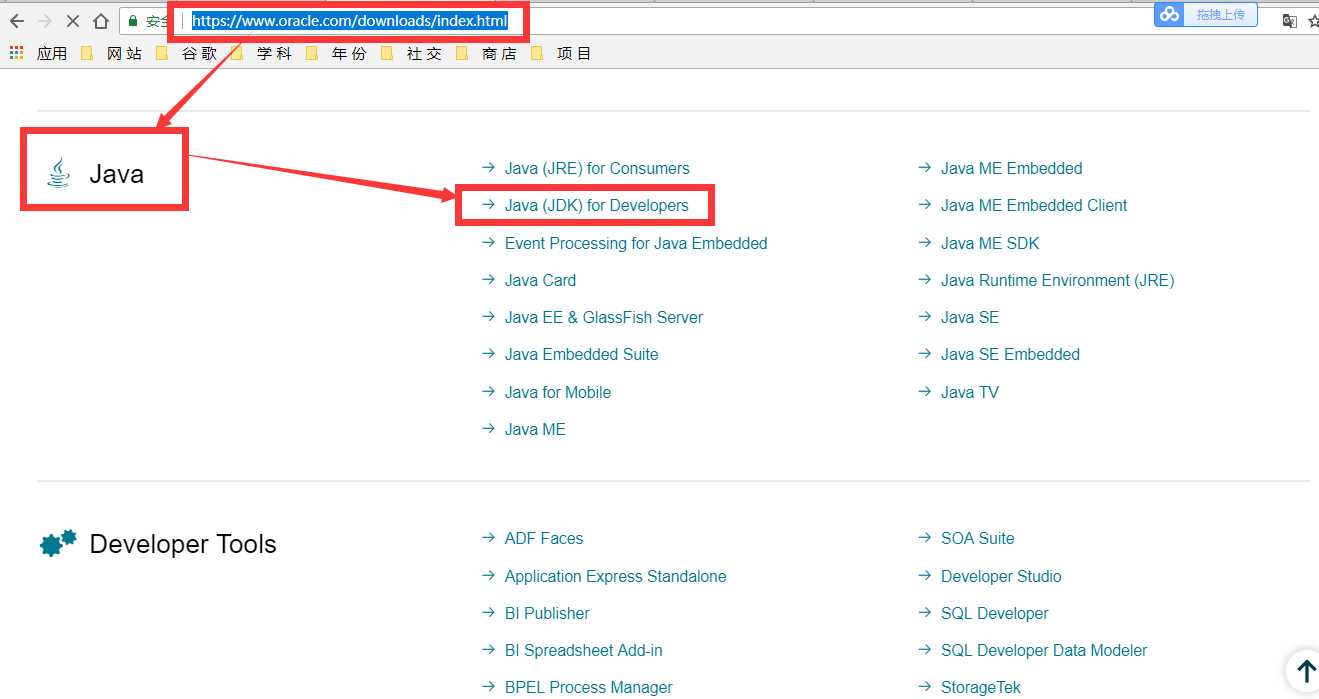Image resolution: width=1319 pixels, height=699 pixels.
Task: Open the StorageTek link
Action: [x=981, y=687]
